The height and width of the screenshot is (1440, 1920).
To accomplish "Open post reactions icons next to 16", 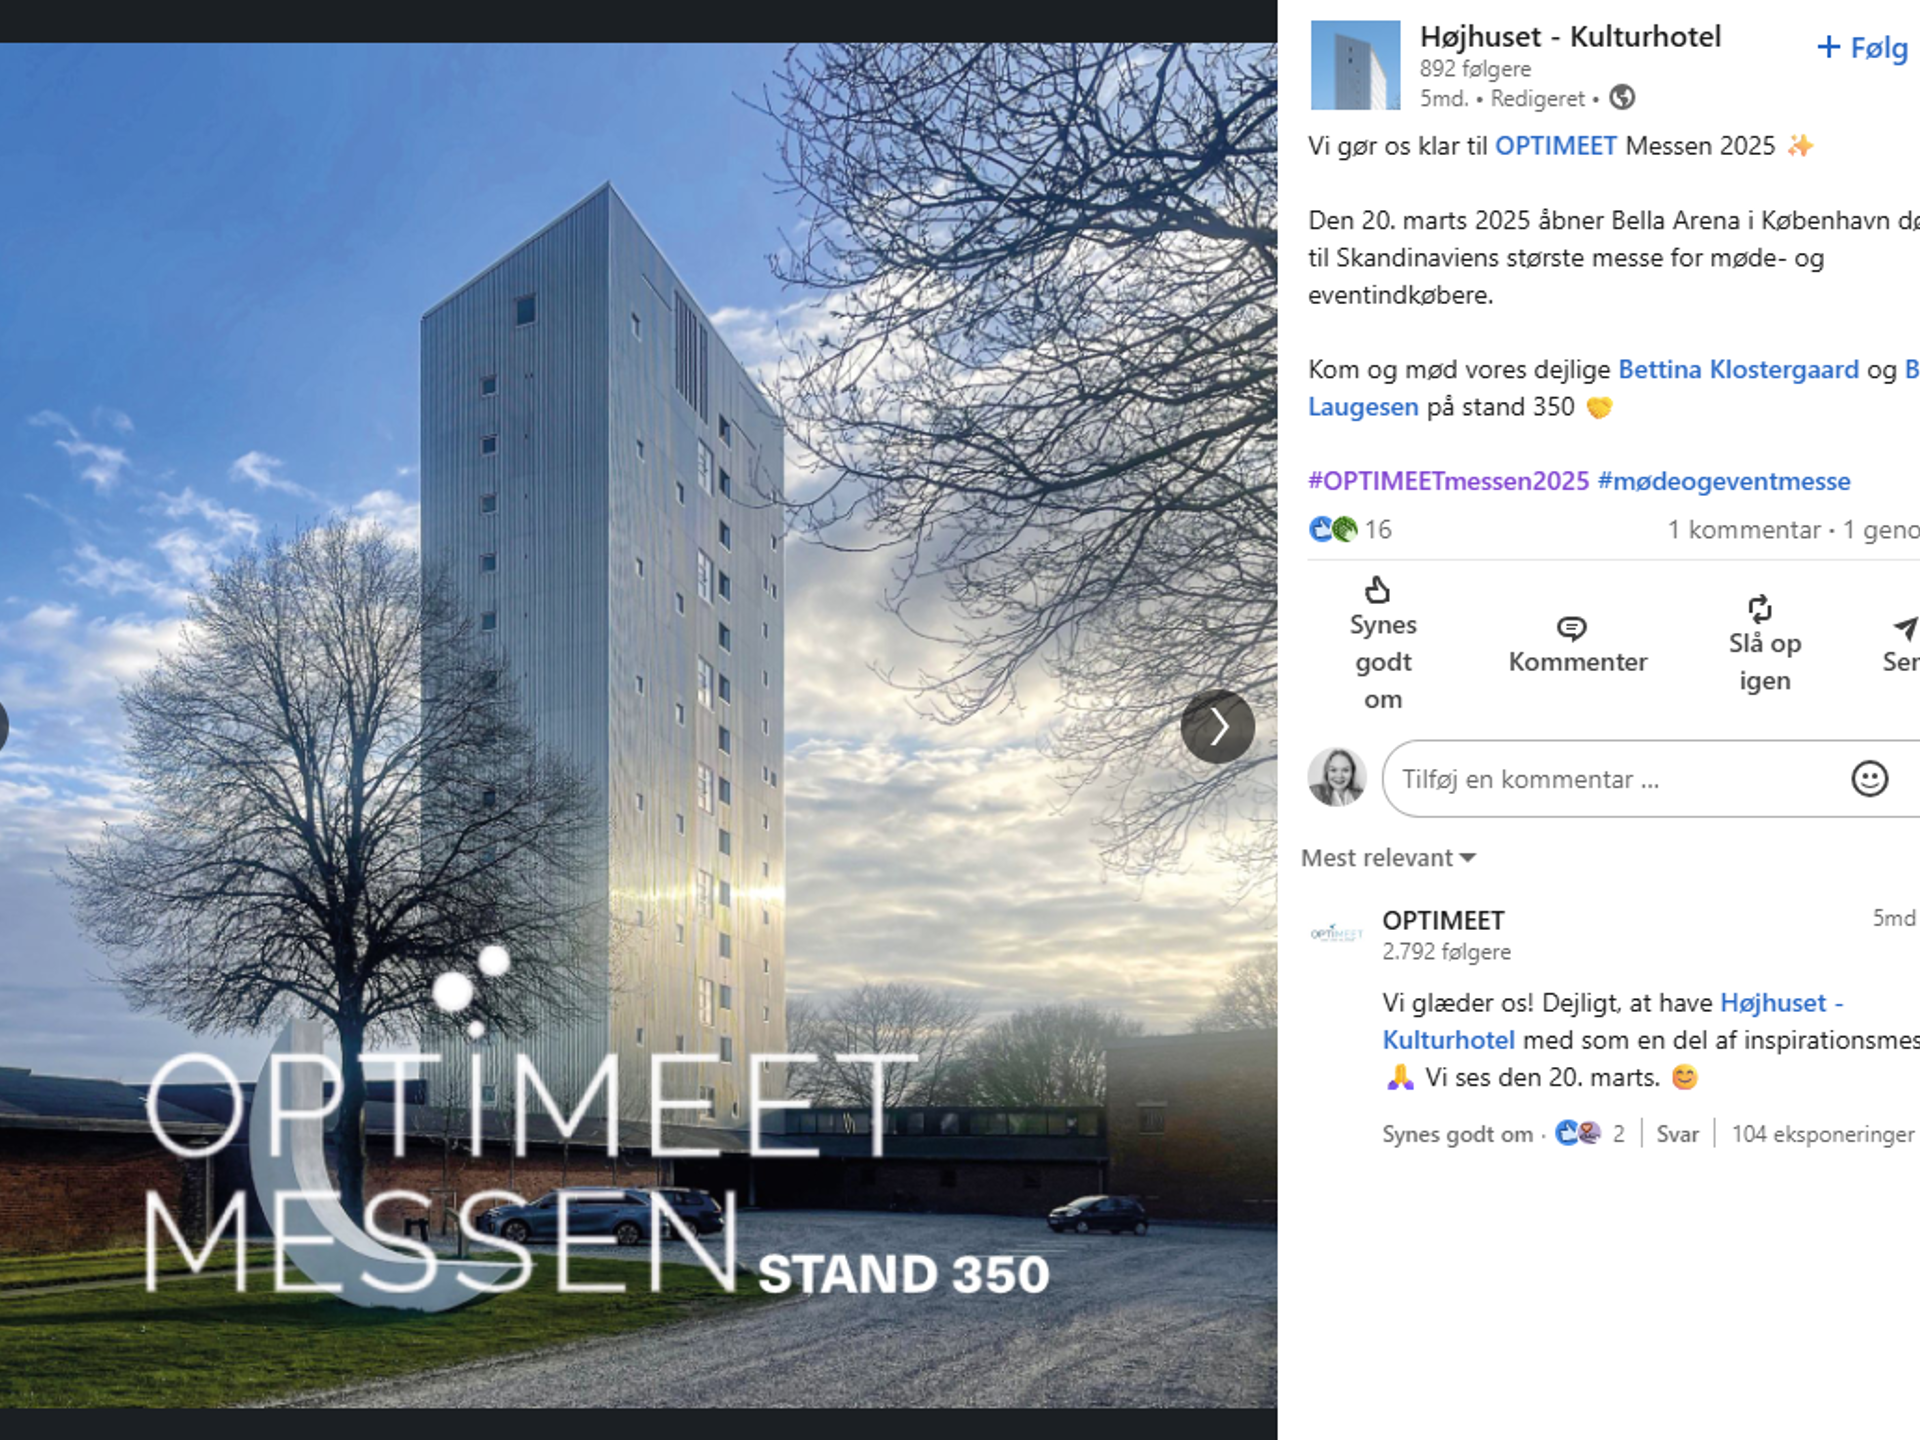I will pos(1334,529).
